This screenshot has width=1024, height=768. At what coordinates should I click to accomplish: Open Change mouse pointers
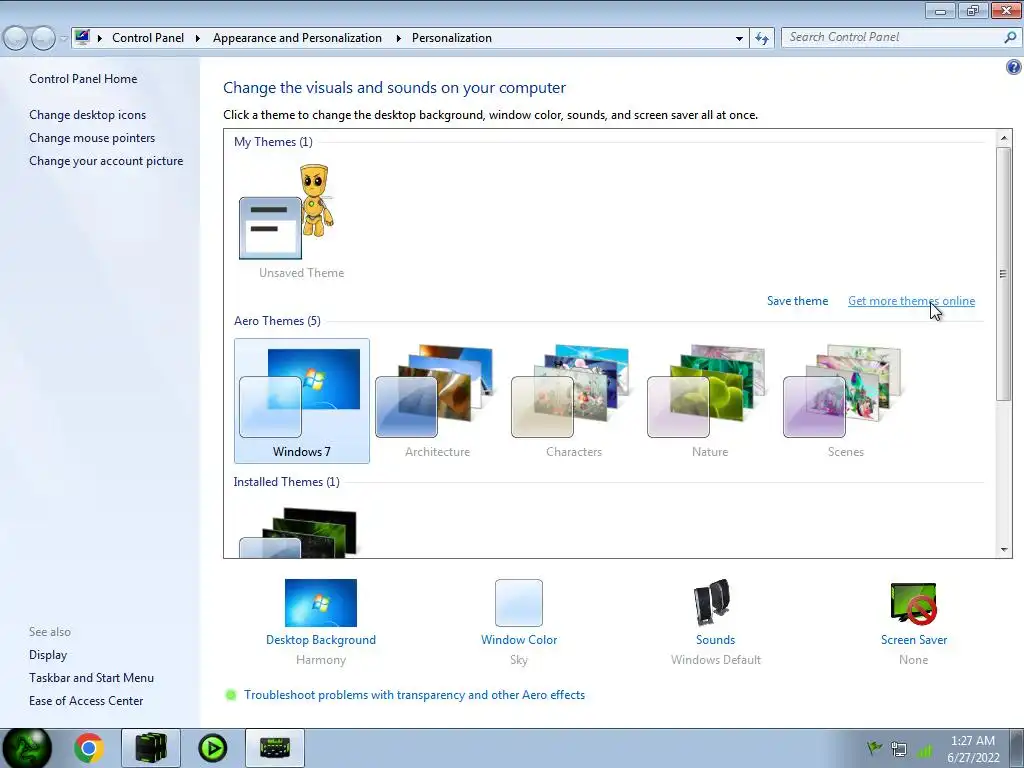pos(92,138)
